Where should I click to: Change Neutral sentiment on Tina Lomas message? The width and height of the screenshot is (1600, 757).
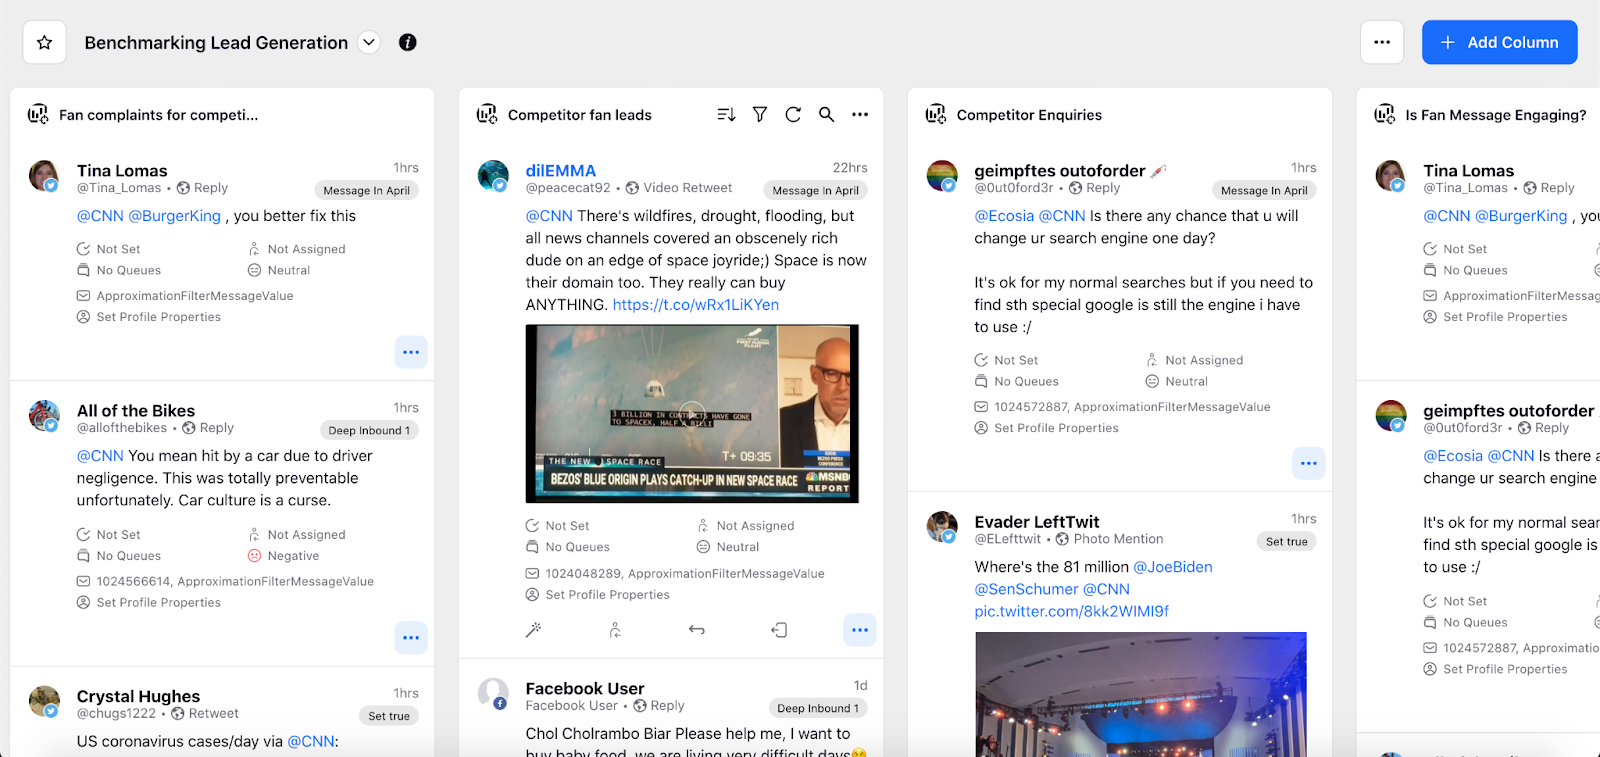click(x=279, y=270)
